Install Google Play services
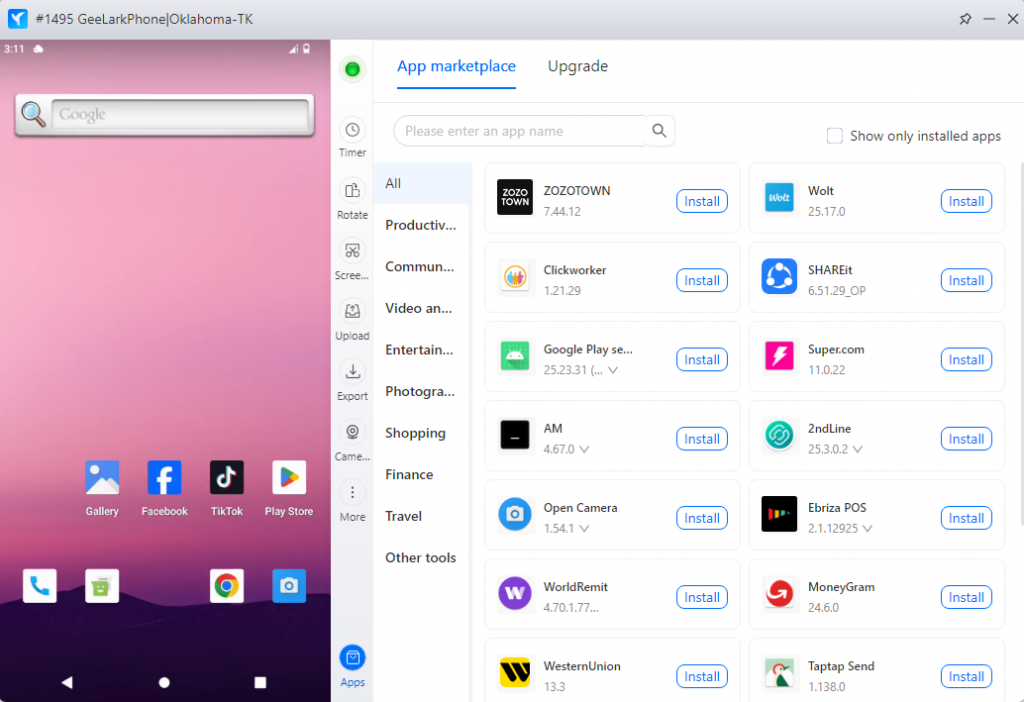The image size is (1024, 702). click(x=701, y=360)
